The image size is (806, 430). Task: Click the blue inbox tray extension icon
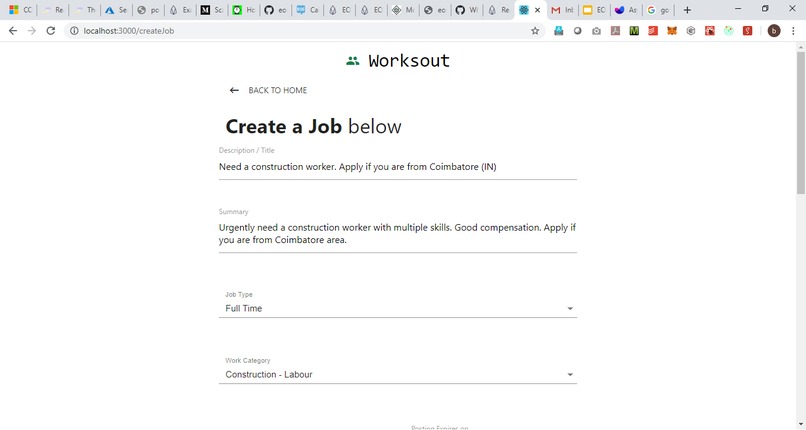(559, 31)
